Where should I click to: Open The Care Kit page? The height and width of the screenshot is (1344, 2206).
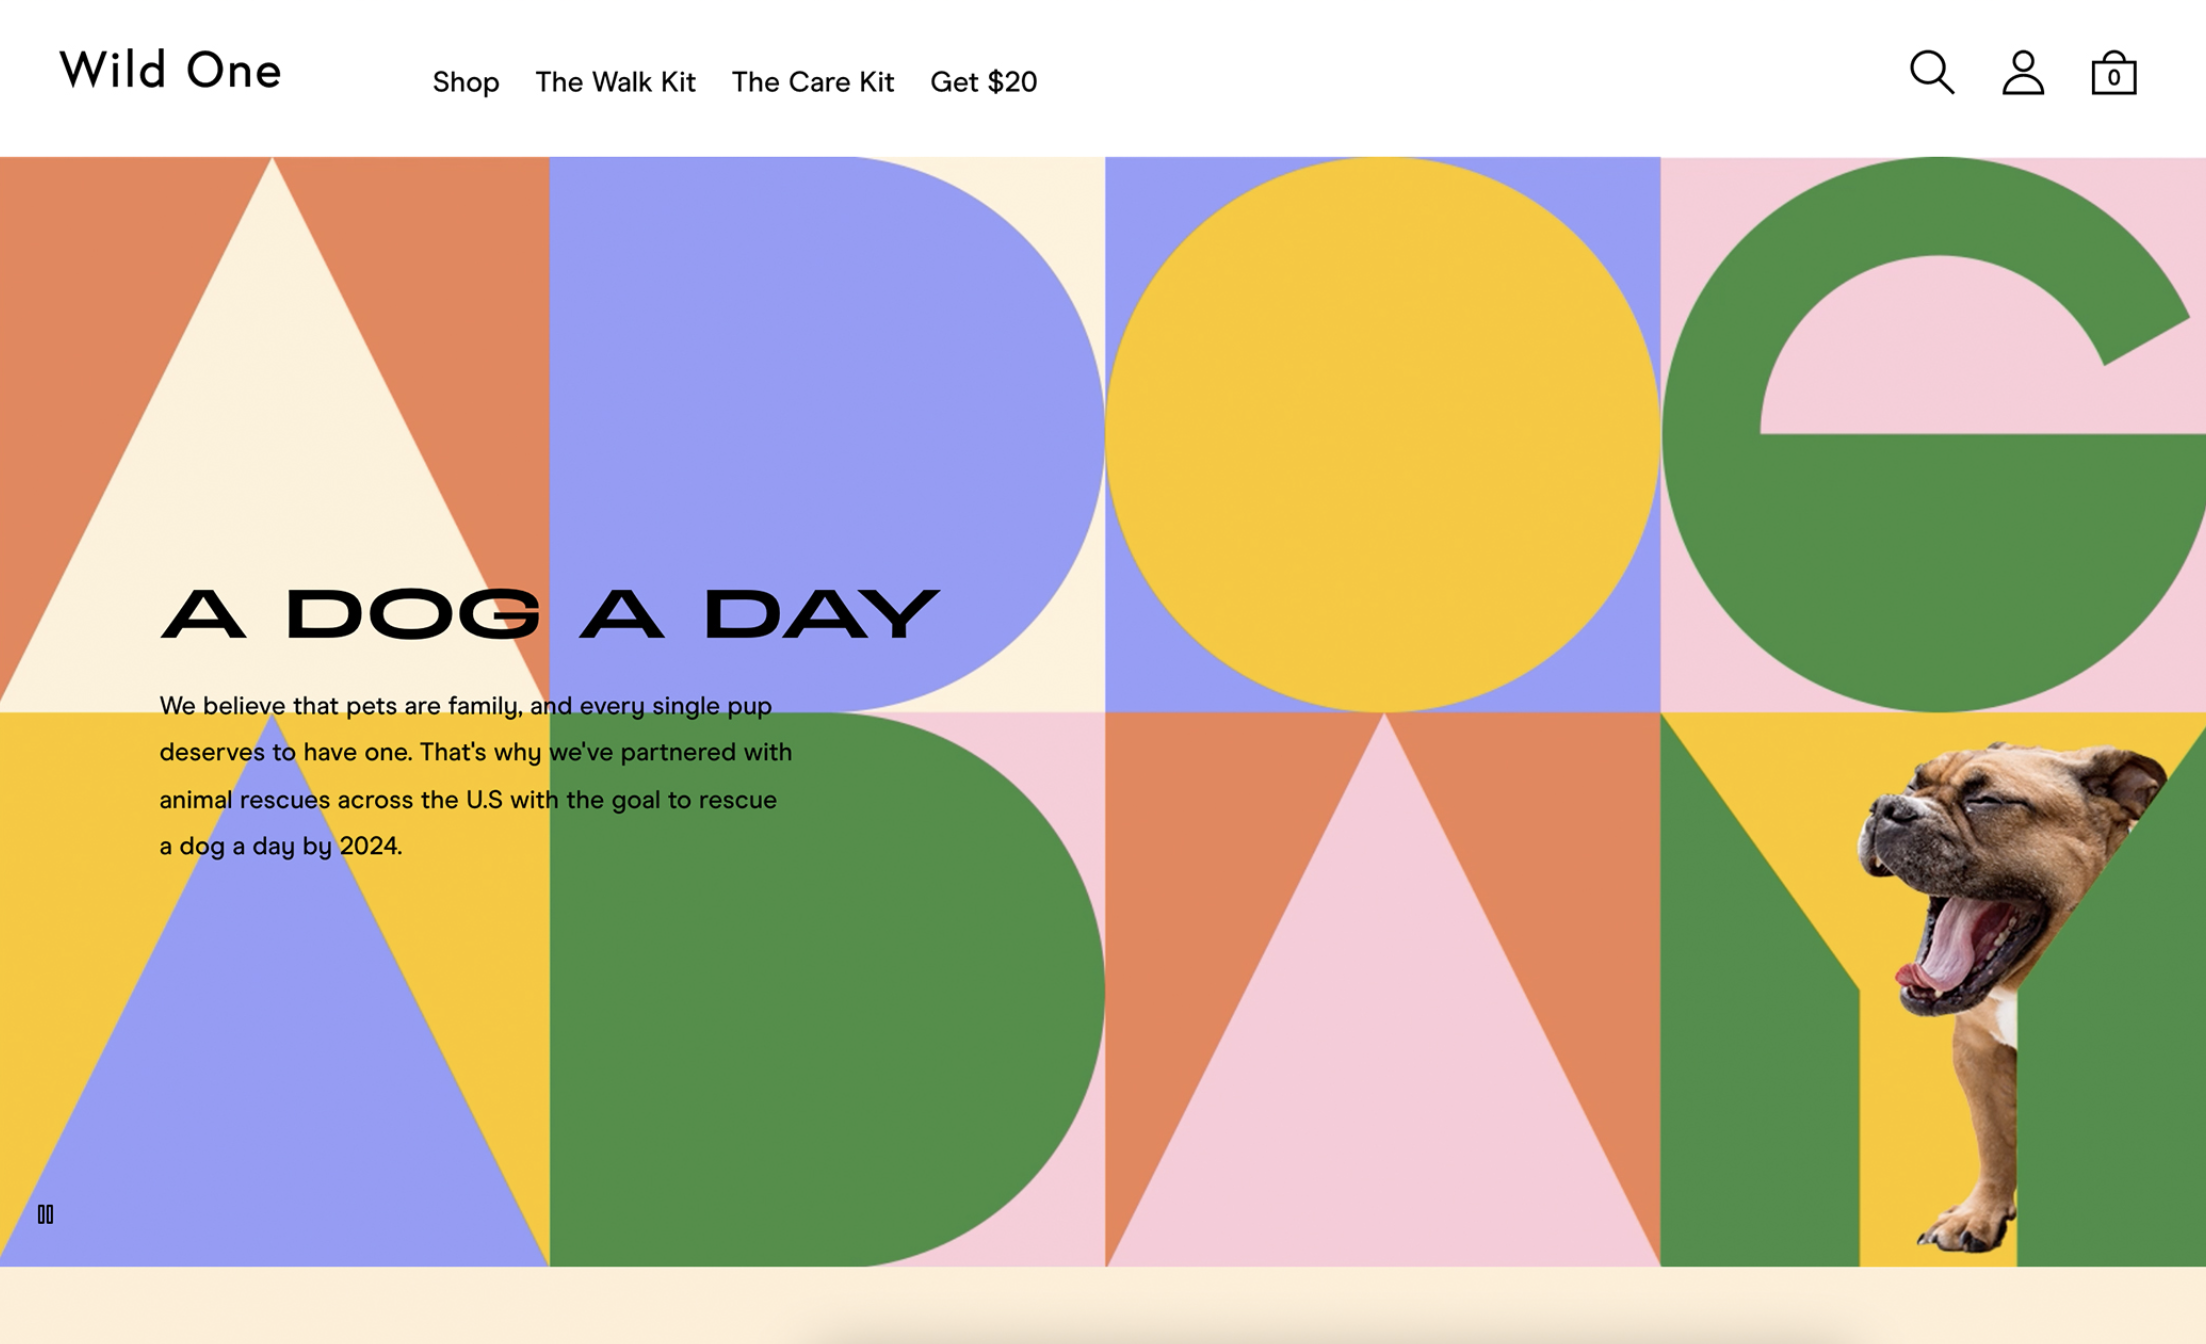click(812, 82)
